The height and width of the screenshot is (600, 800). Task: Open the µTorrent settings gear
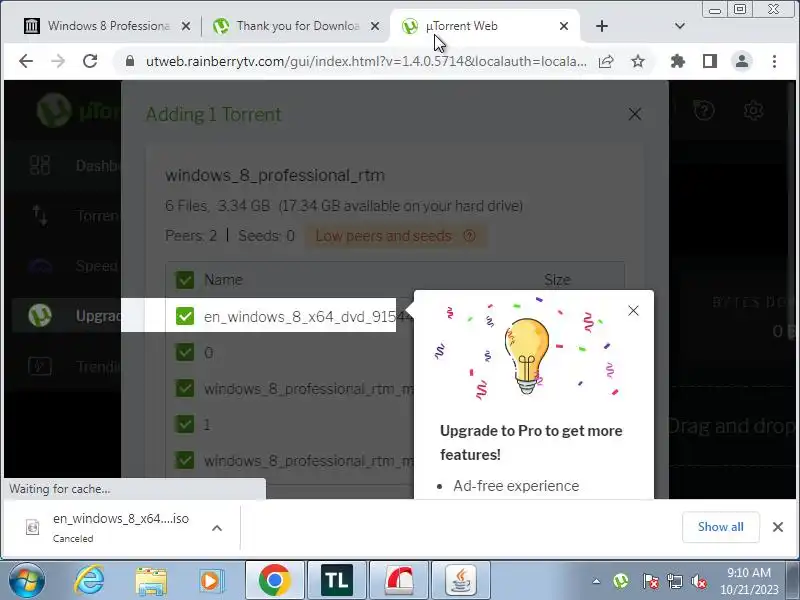click(x=753, y=110)
